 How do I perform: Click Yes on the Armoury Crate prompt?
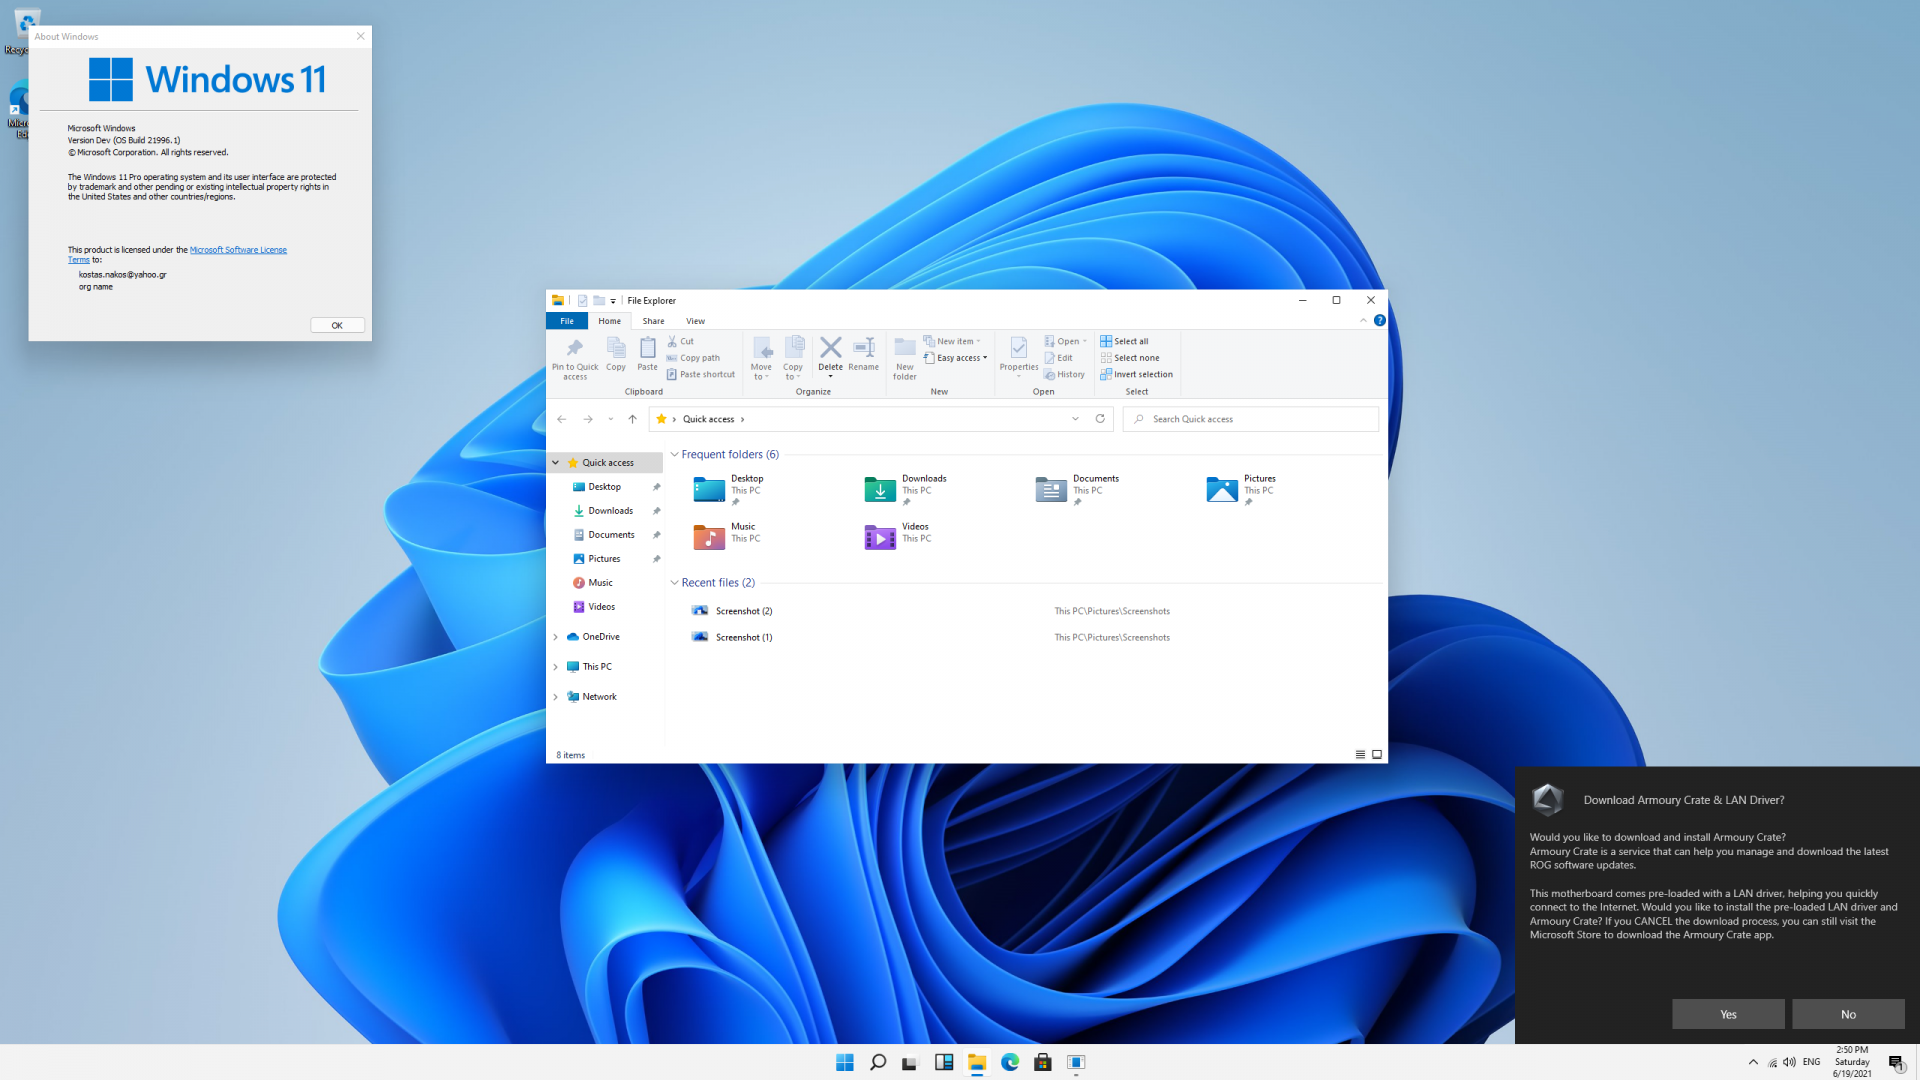coord(1727,1014)
